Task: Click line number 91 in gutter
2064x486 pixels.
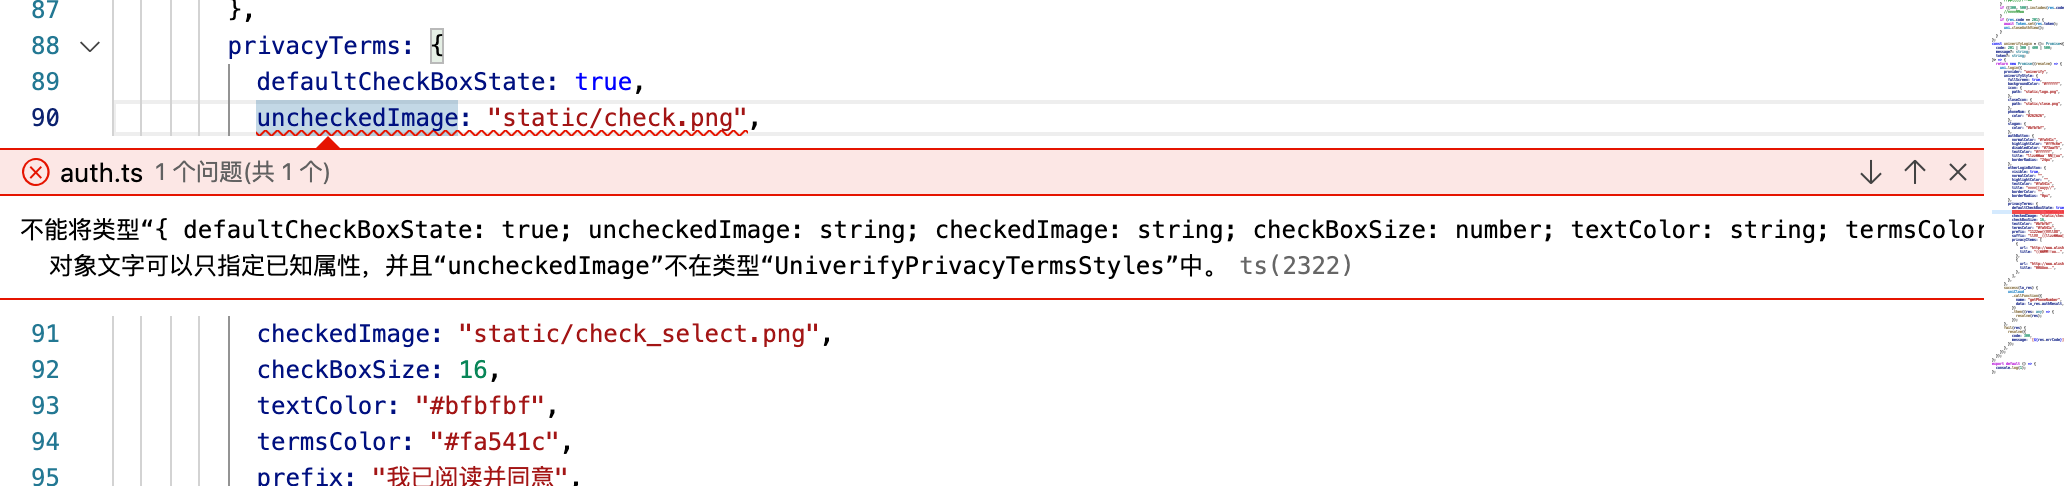Action: point(45,334)
